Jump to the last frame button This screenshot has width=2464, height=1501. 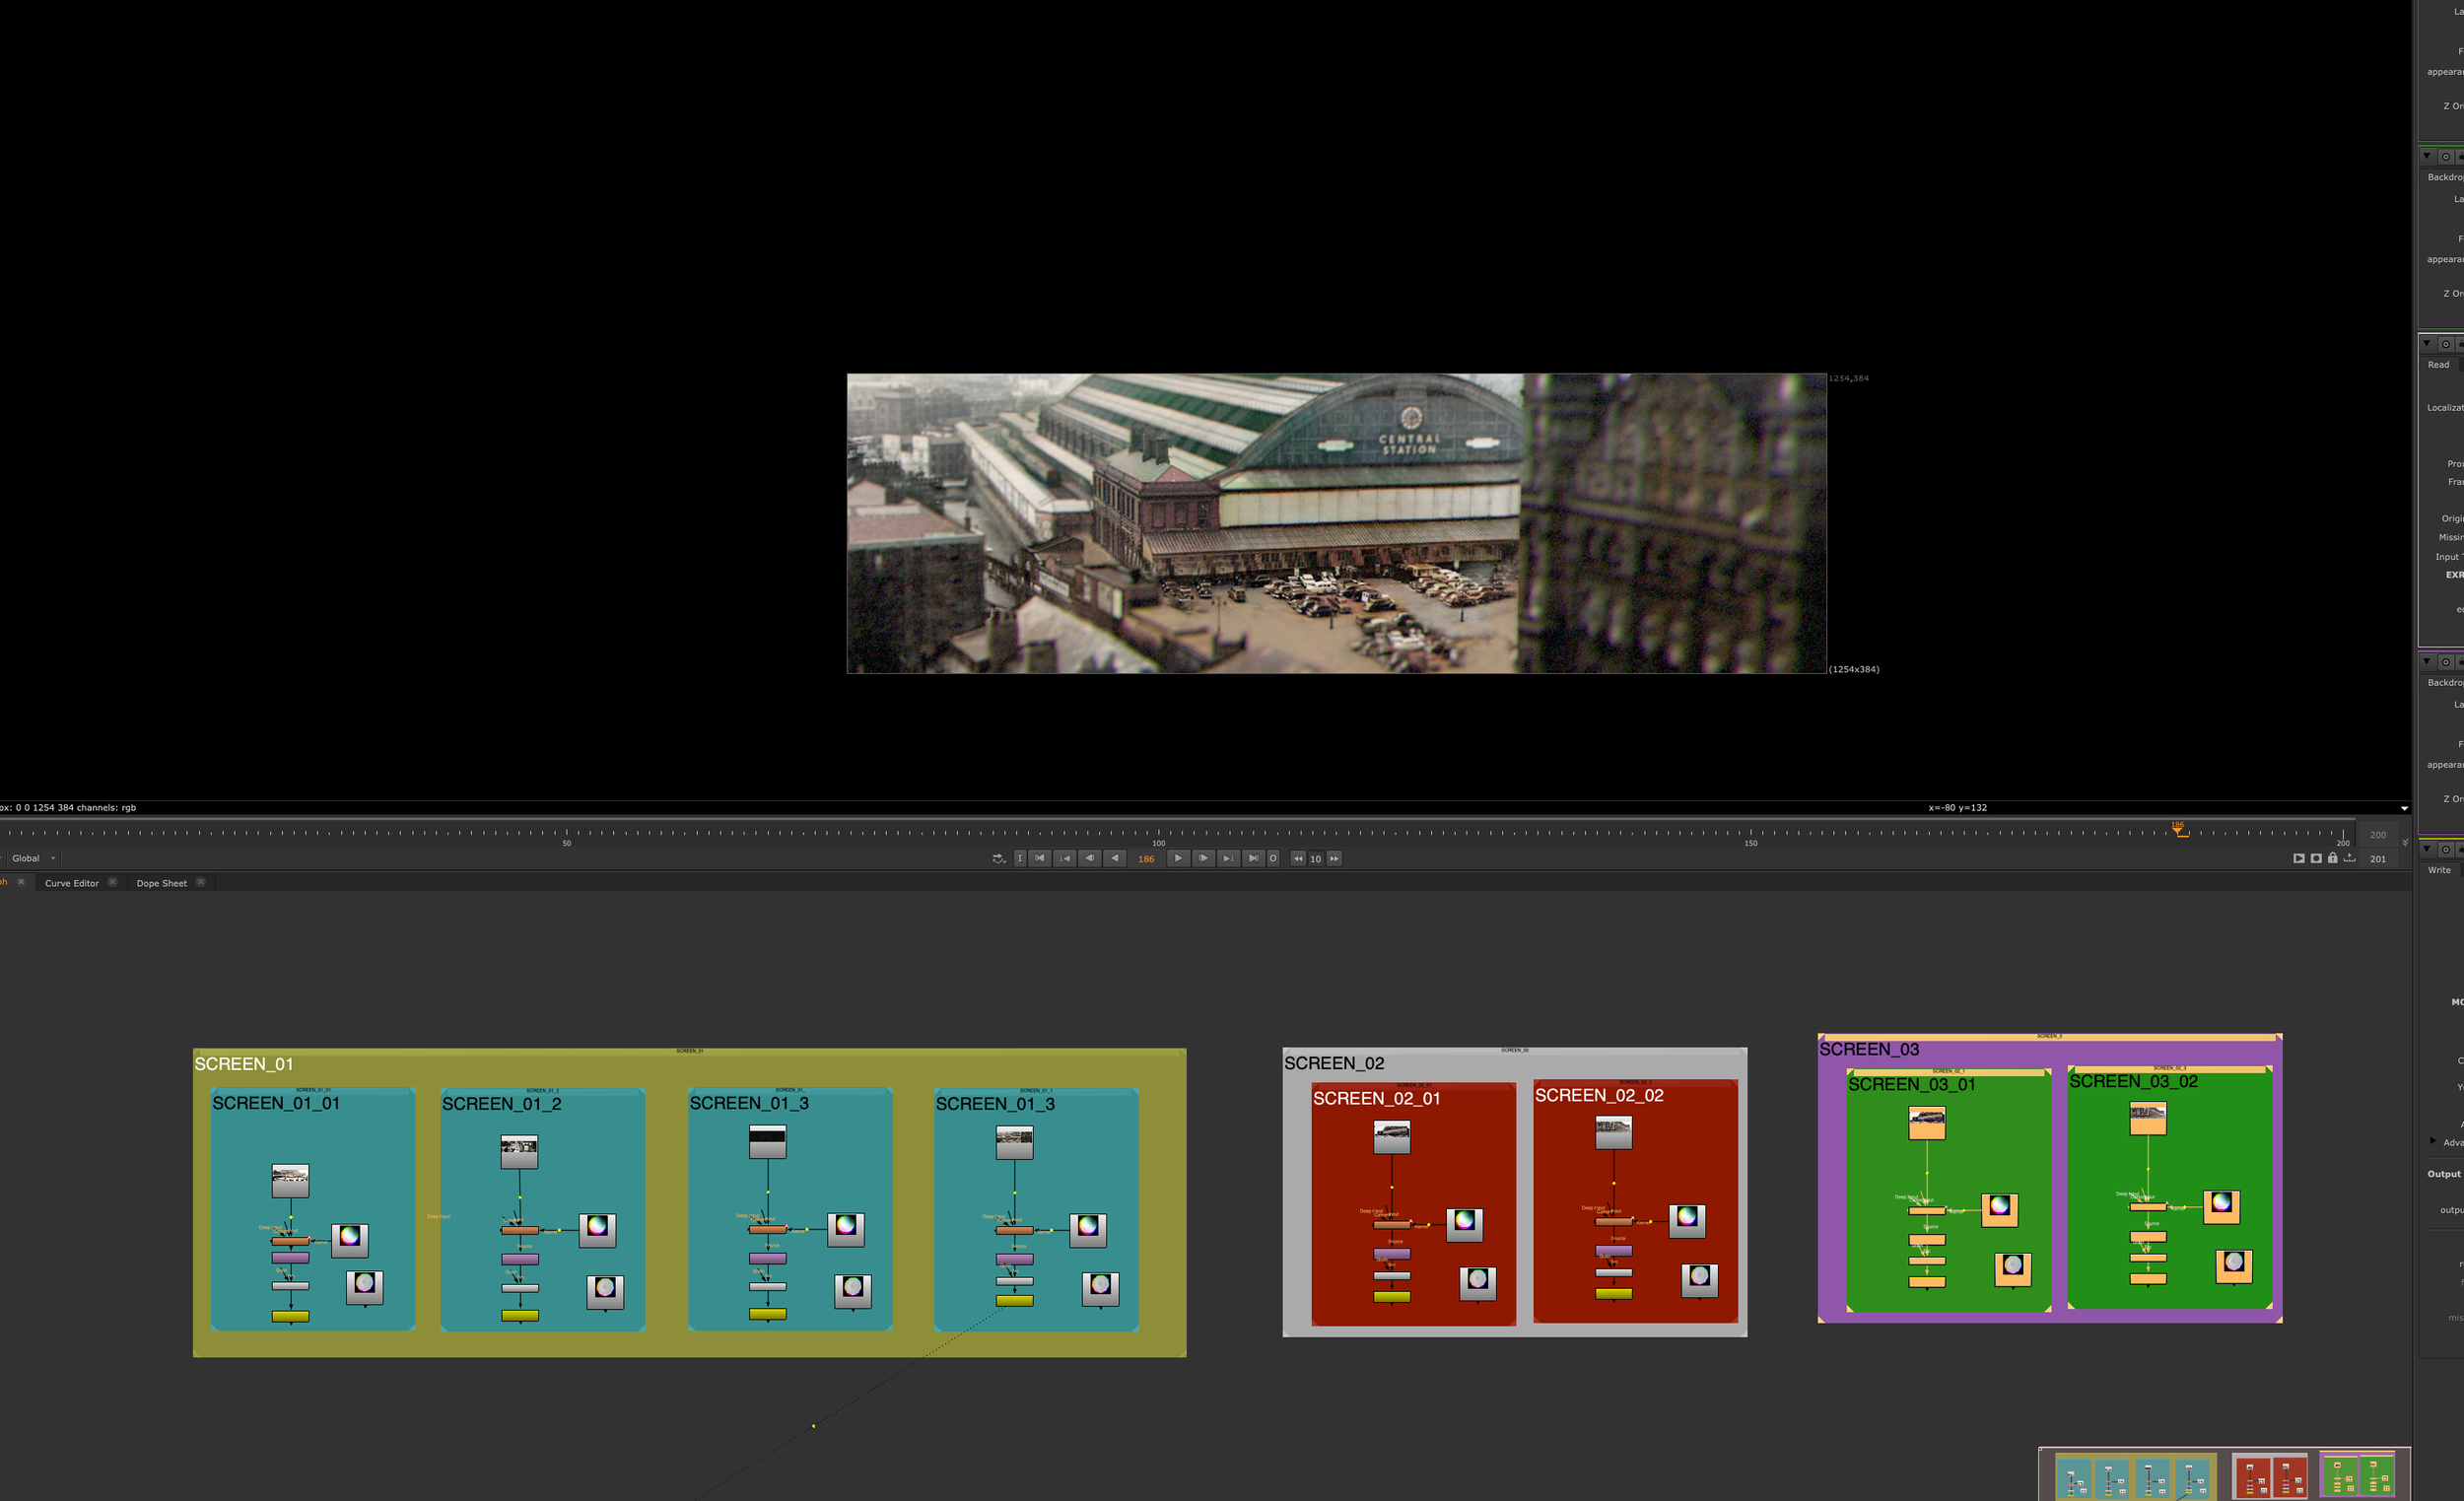click(1254, 858)
